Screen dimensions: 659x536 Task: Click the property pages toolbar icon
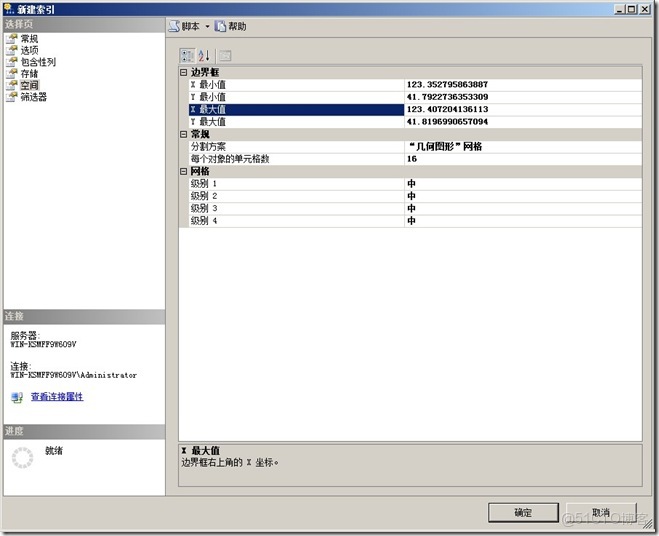[225, 55]
